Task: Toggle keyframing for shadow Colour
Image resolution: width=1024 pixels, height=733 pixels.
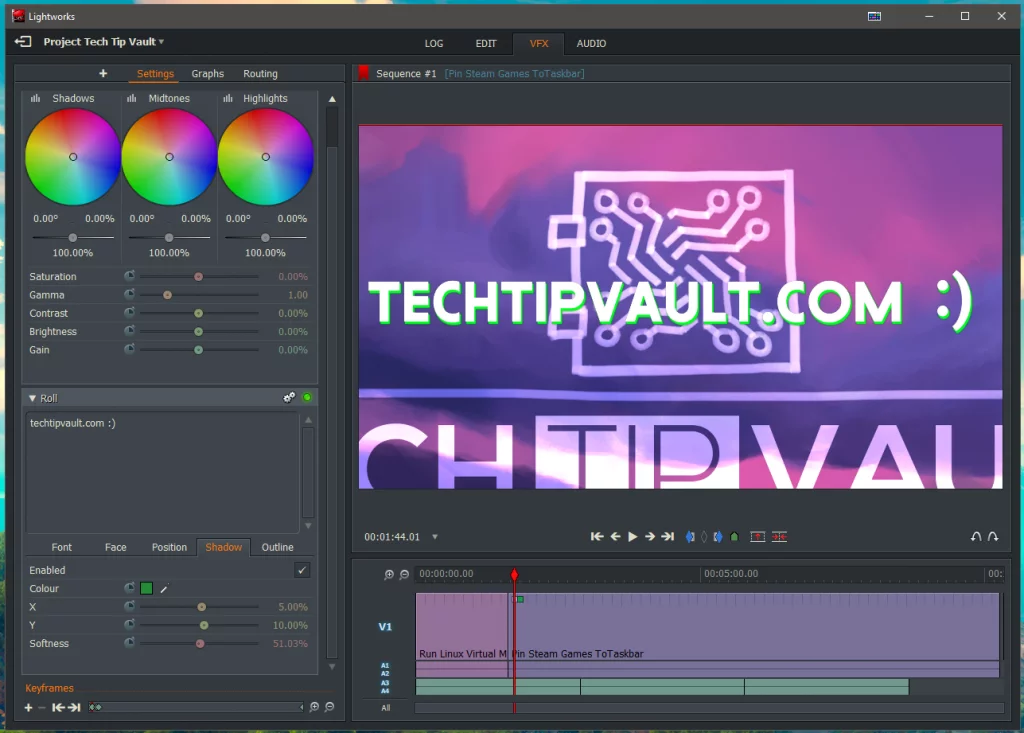Action: click(129, 589)
